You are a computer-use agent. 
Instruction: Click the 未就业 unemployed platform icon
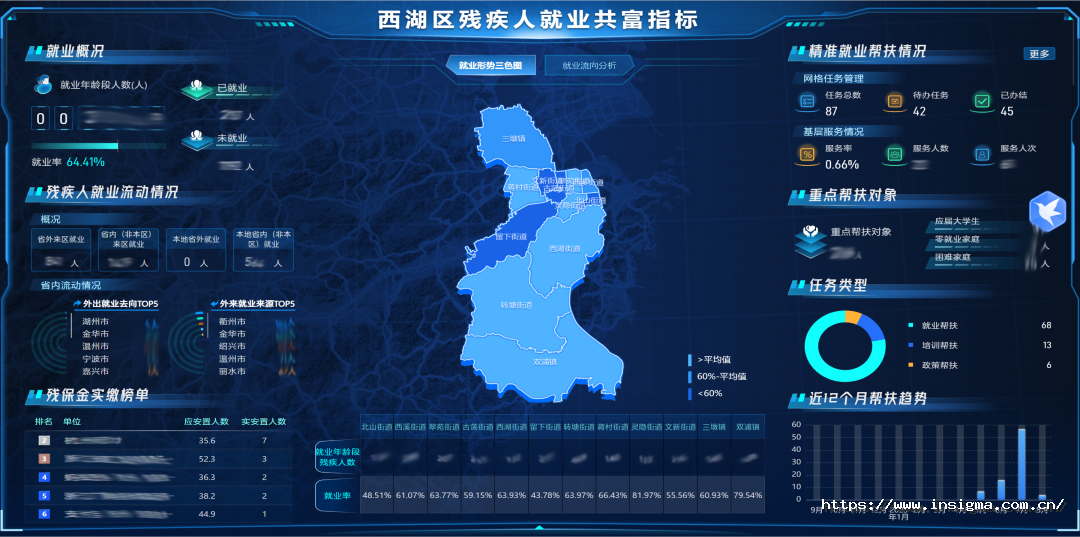pyautogui.click(x=198, y=140)
